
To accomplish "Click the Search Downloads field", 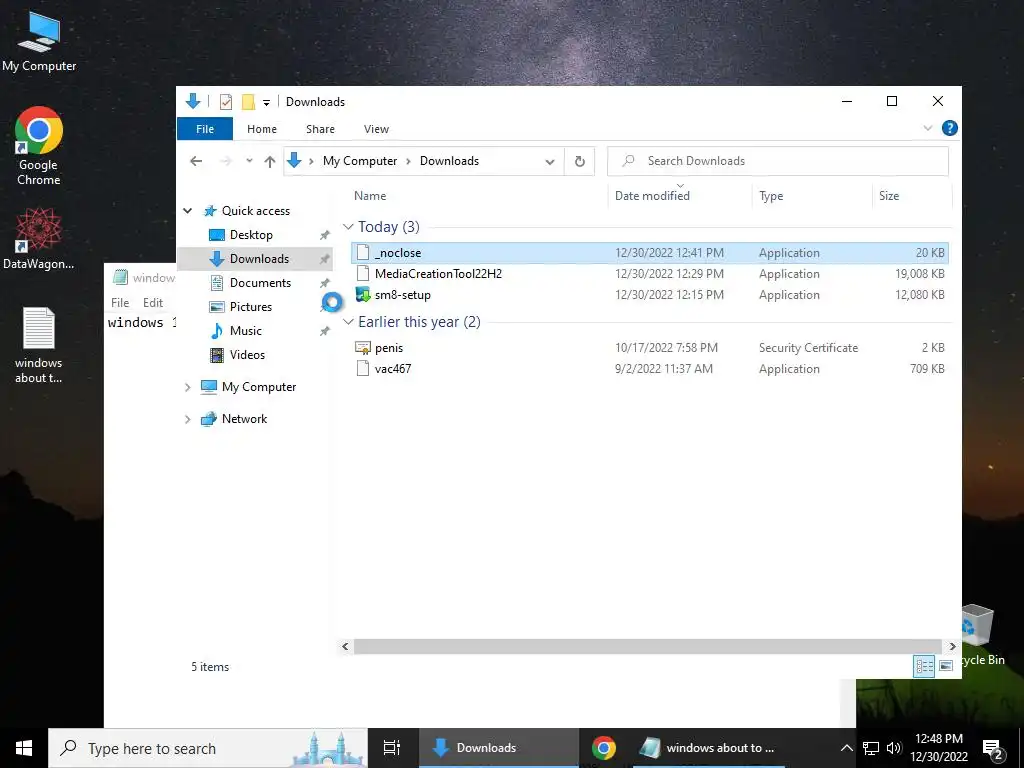I will click(778, 161).
